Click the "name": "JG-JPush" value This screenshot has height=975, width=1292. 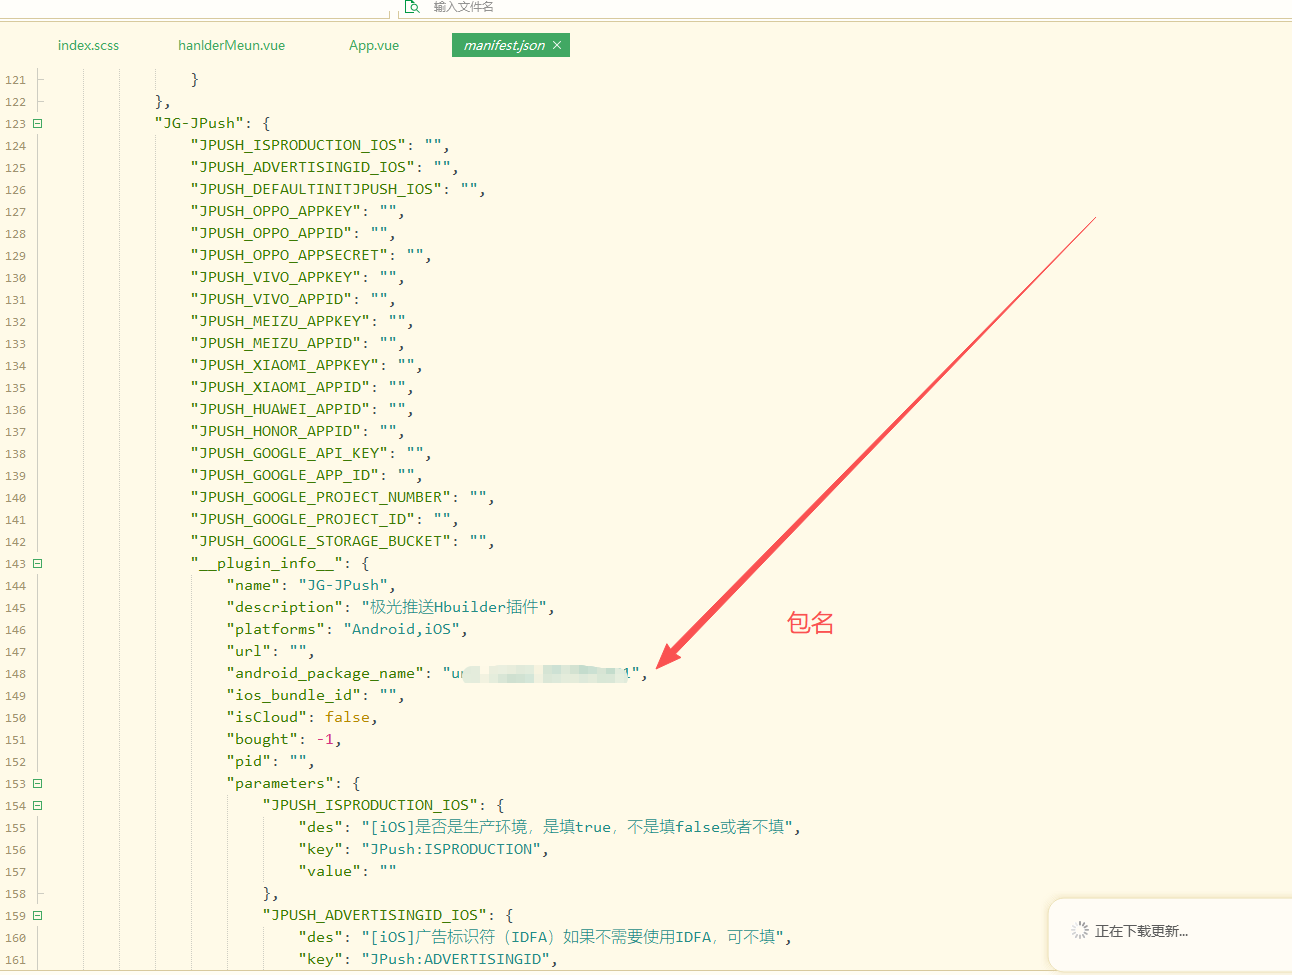pyautogui.click(x=343, y=585)
